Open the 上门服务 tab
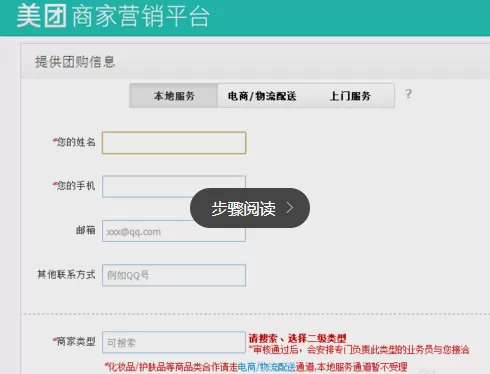 point(350,96)
